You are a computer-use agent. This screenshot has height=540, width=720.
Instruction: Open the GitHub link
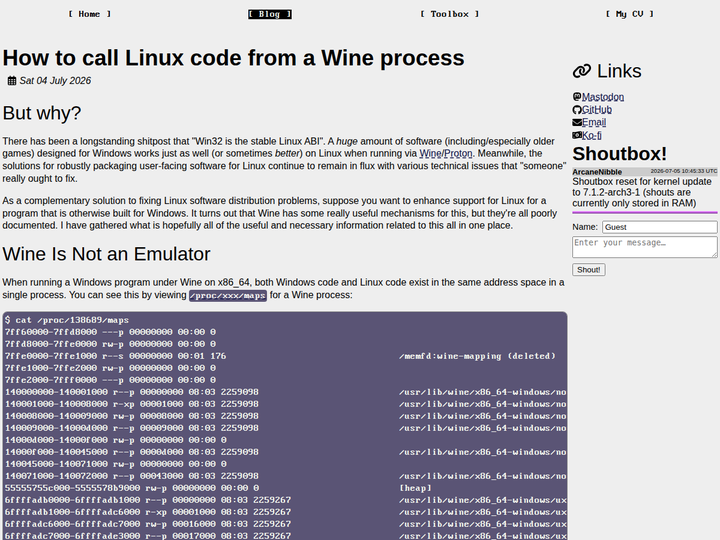(x=596, y=110)
